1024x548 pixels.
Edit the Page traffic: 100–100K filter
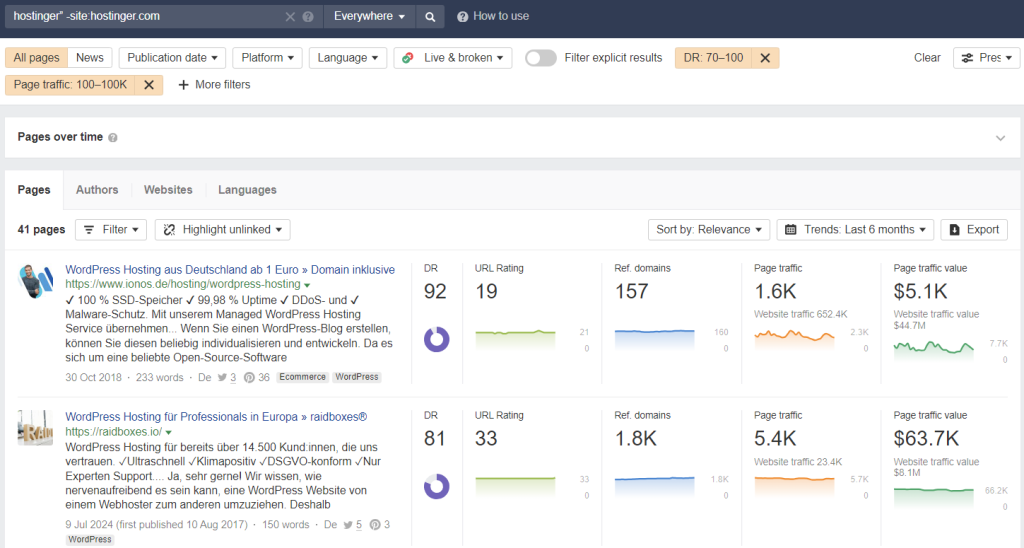(70, 84)
